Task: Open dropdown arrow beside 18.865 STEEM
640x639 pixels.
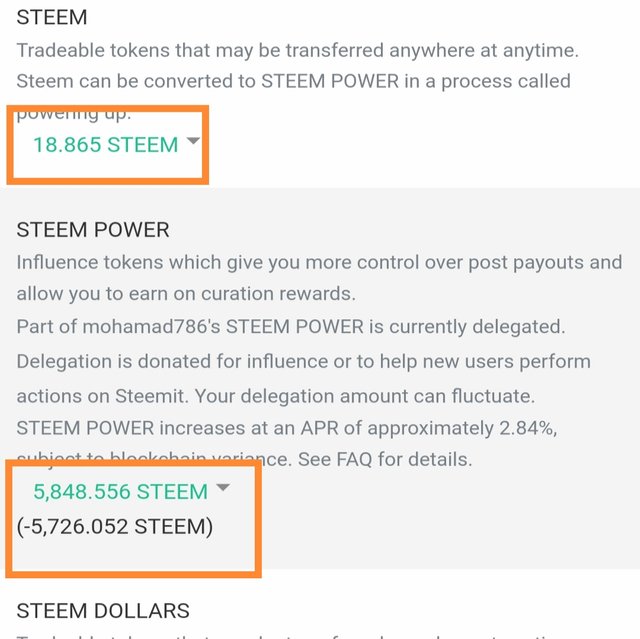Action: click(194, 142)
